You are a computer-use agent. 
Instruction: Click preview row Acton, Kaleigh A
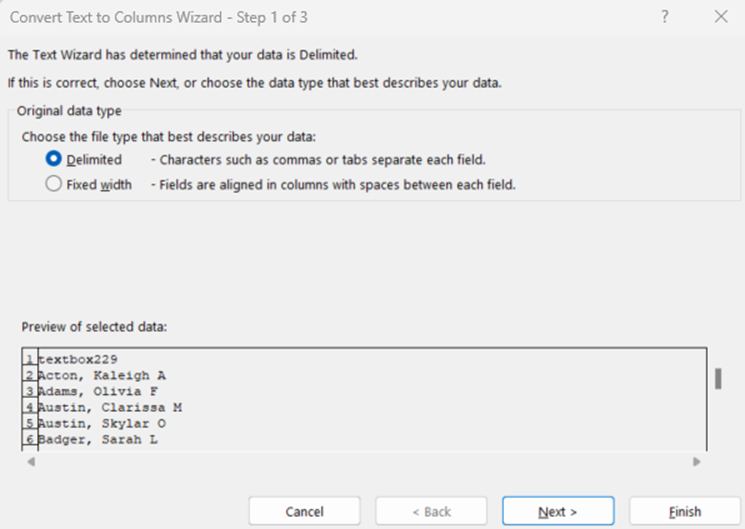coord(102,375)
